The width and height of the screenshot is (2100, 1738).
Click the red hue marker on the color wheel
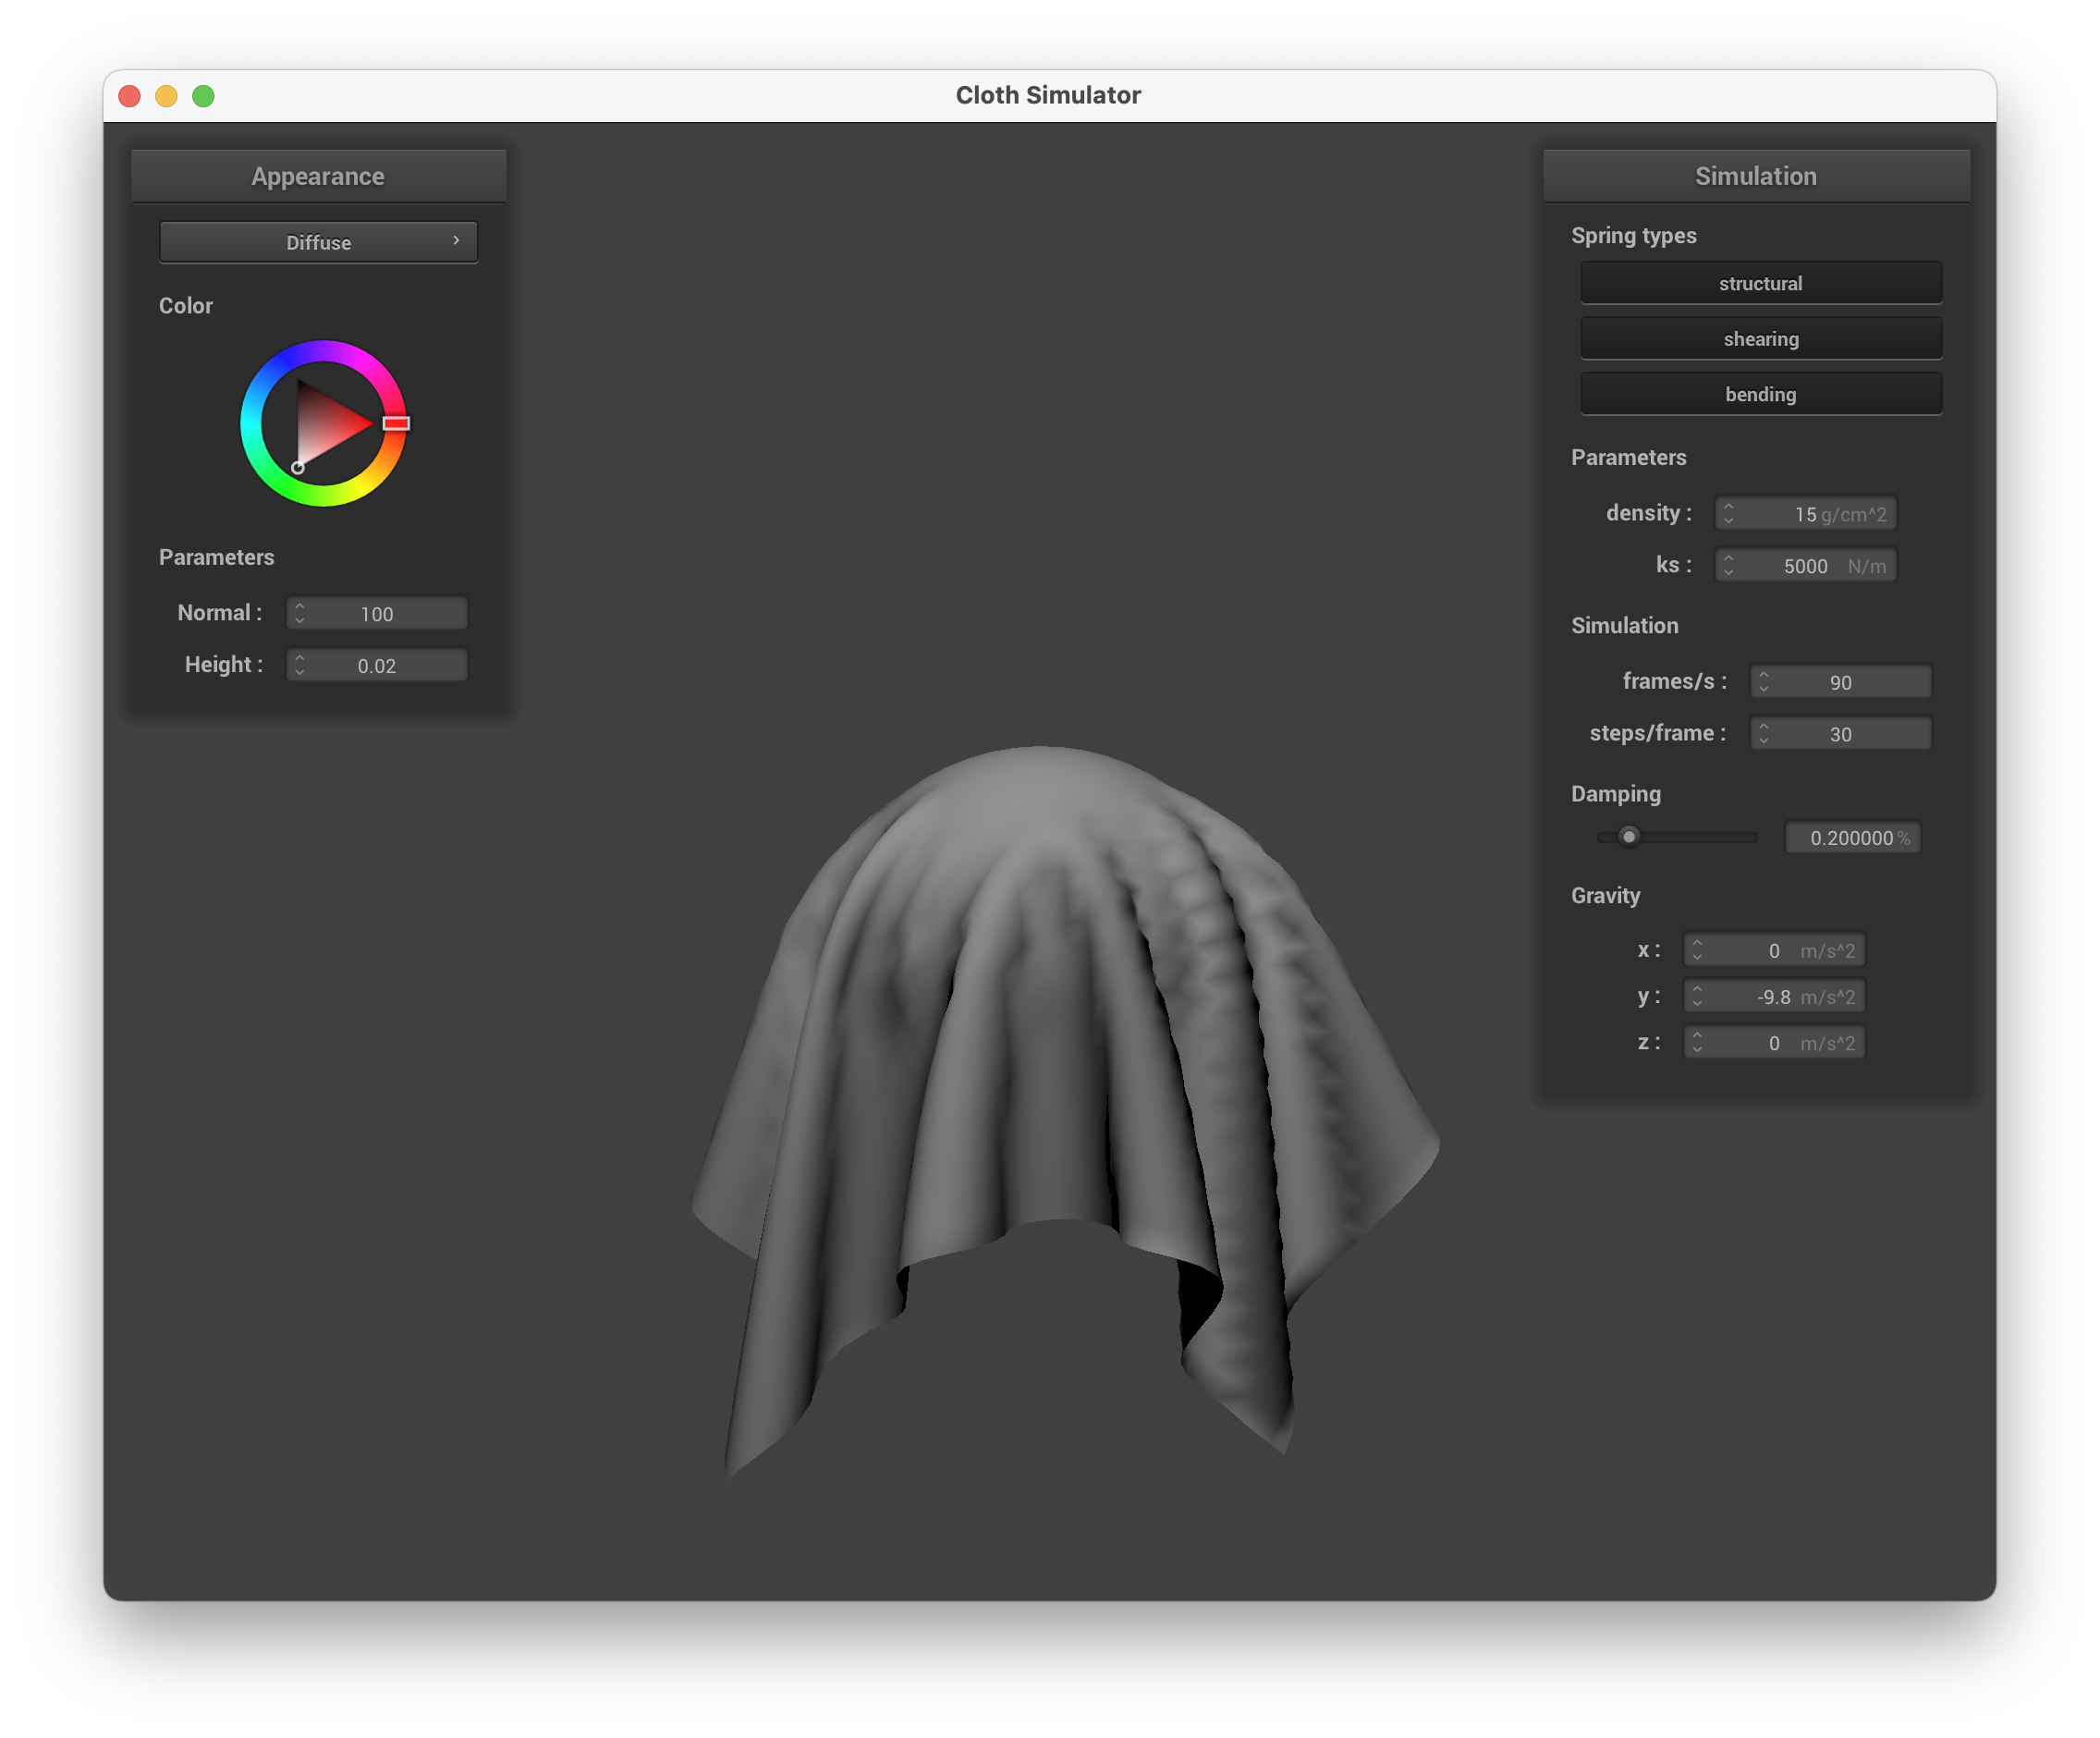pyautogui.click(x=396, y=423)
